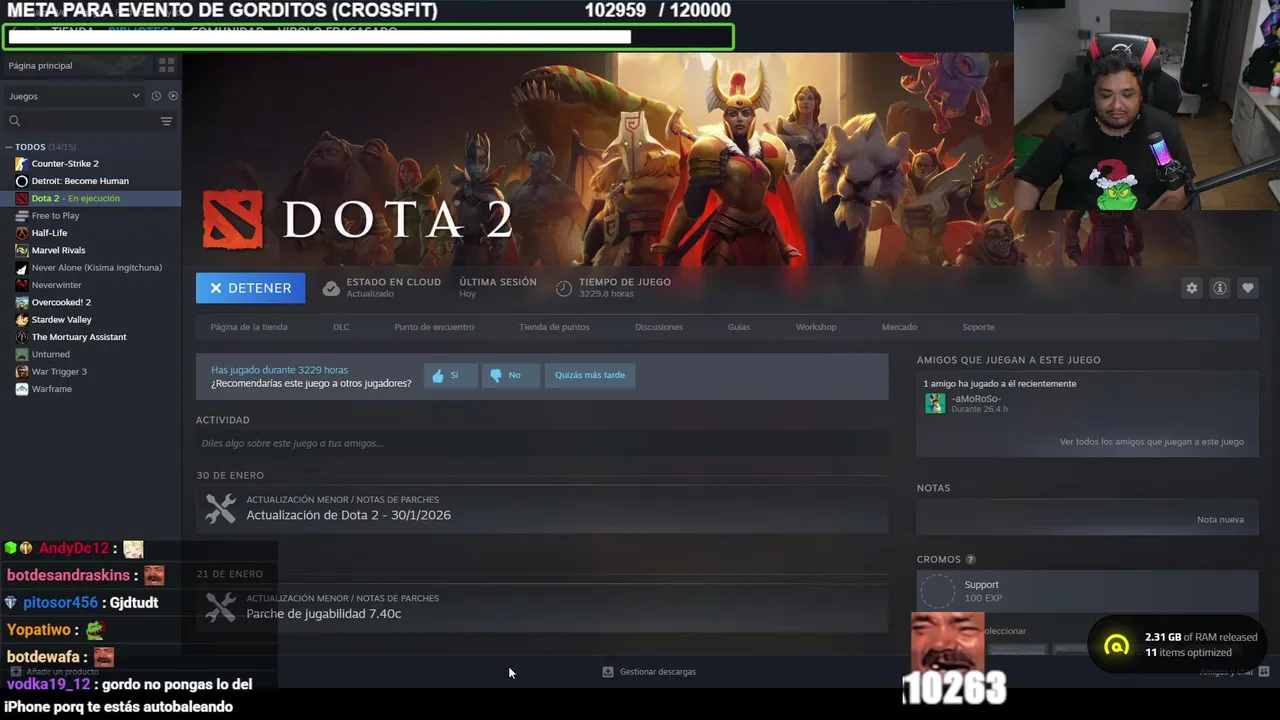Click the play time clock icon
Viewport: 1280px width, 720px height.
click(x=564, y=288)
